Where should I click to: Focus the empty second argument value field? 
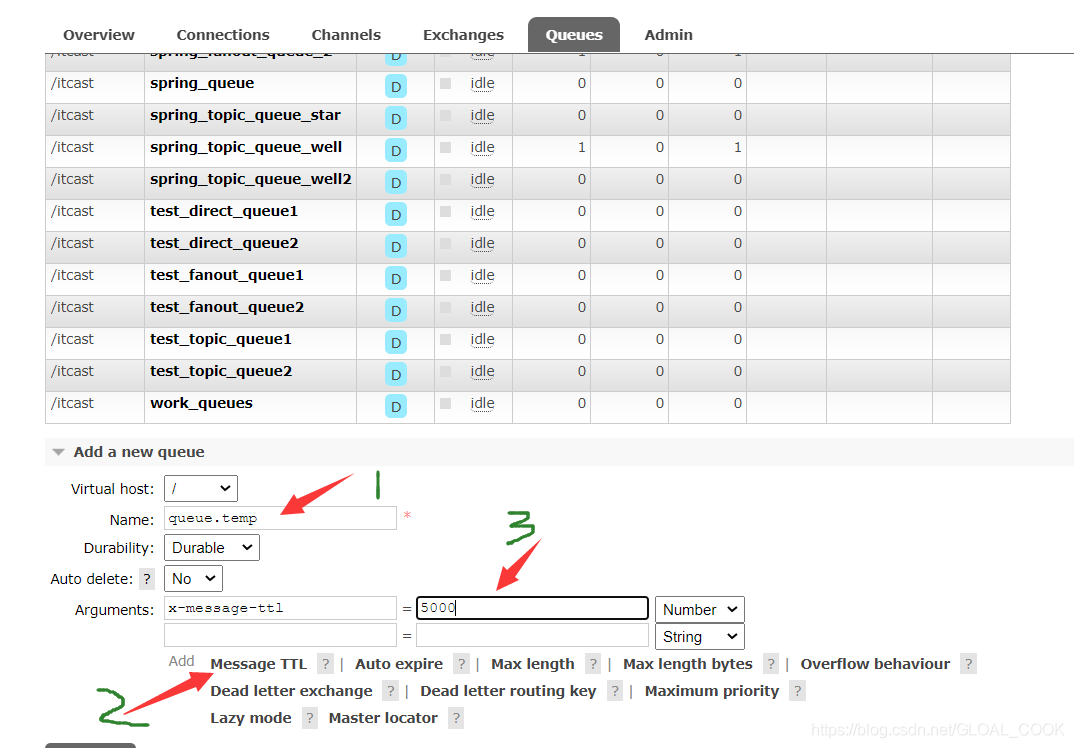point(532,635)
